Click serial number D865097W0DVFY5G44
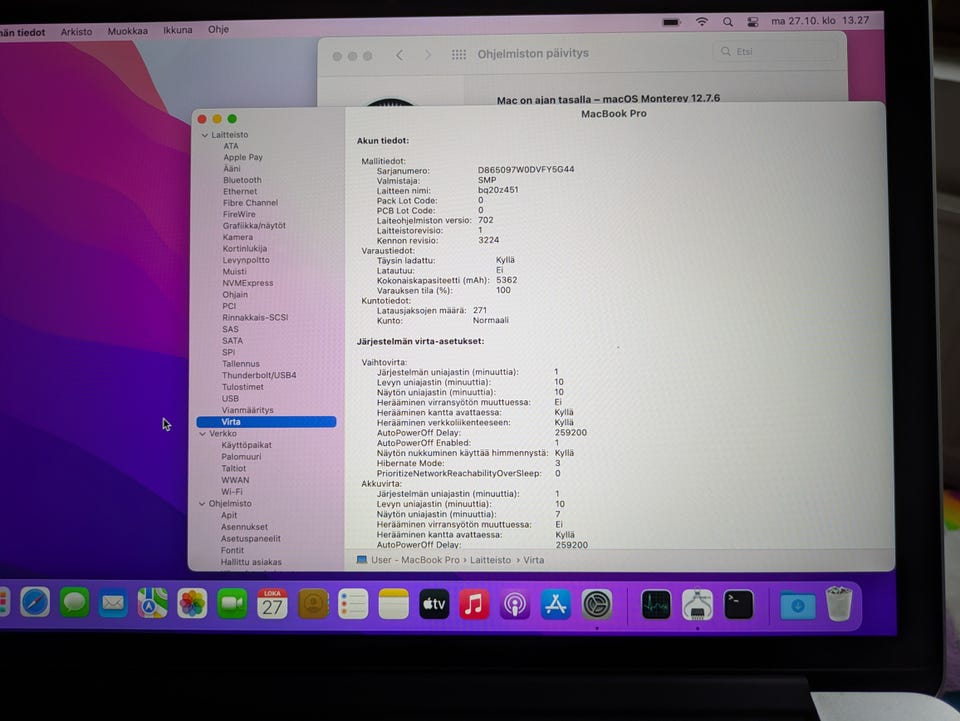The width and height of the screenshot is (960, 721). (526, 170)
